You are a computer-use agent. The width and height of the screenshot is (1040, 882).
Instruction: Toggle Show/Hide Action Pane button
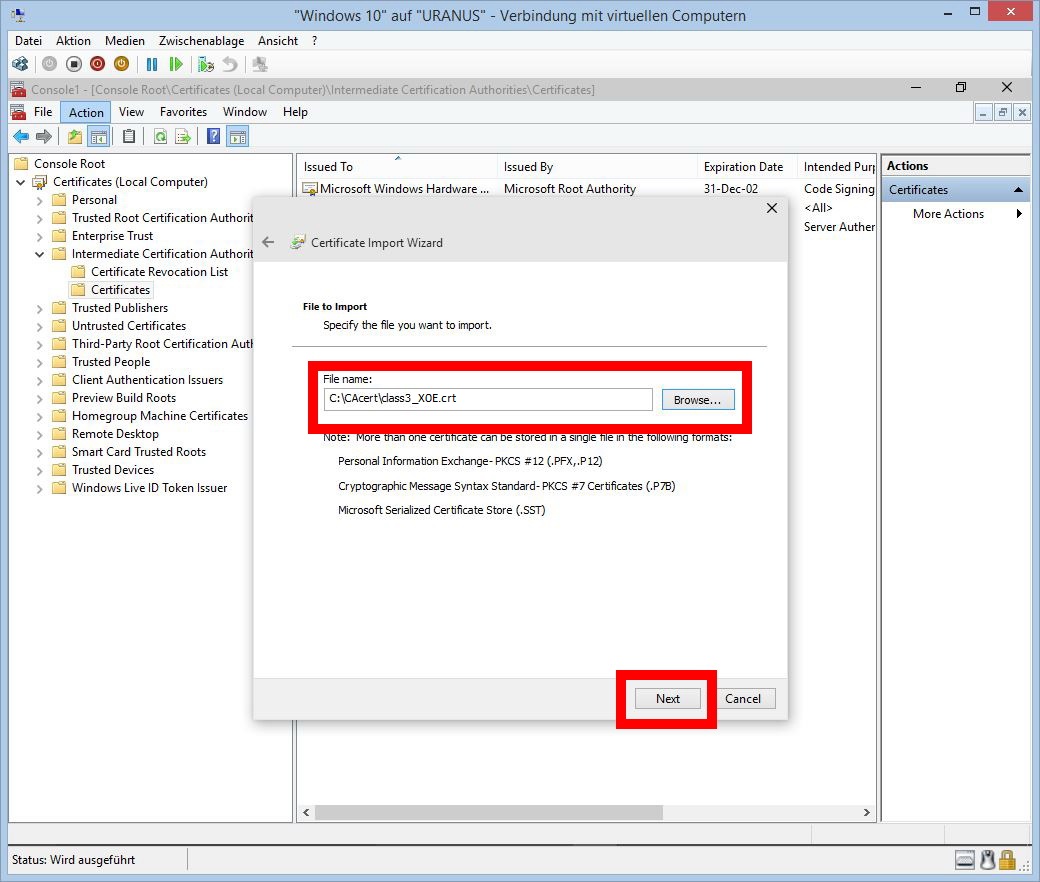(237, 137)
